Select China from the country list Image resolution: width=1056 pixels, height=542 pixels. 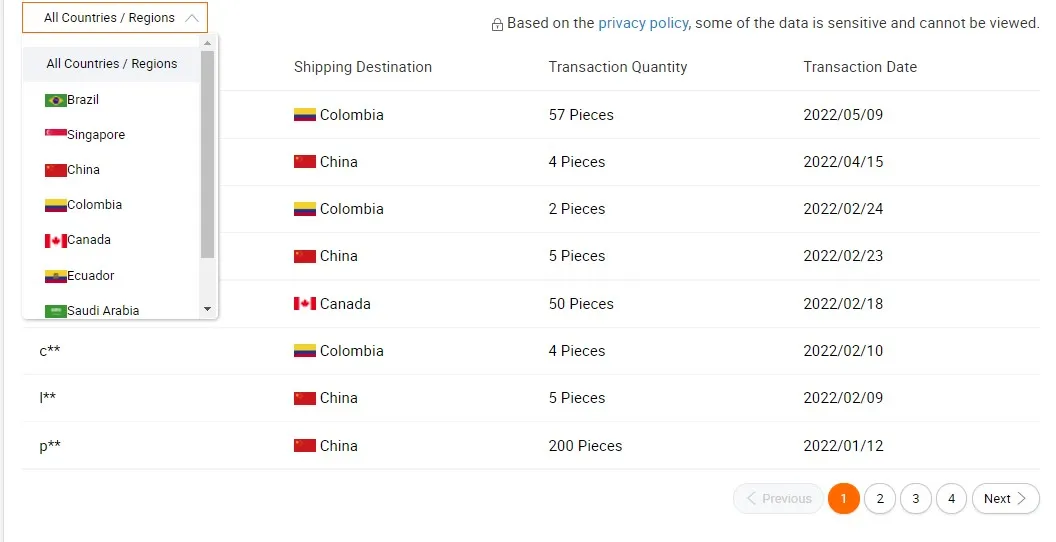point(83,170)
